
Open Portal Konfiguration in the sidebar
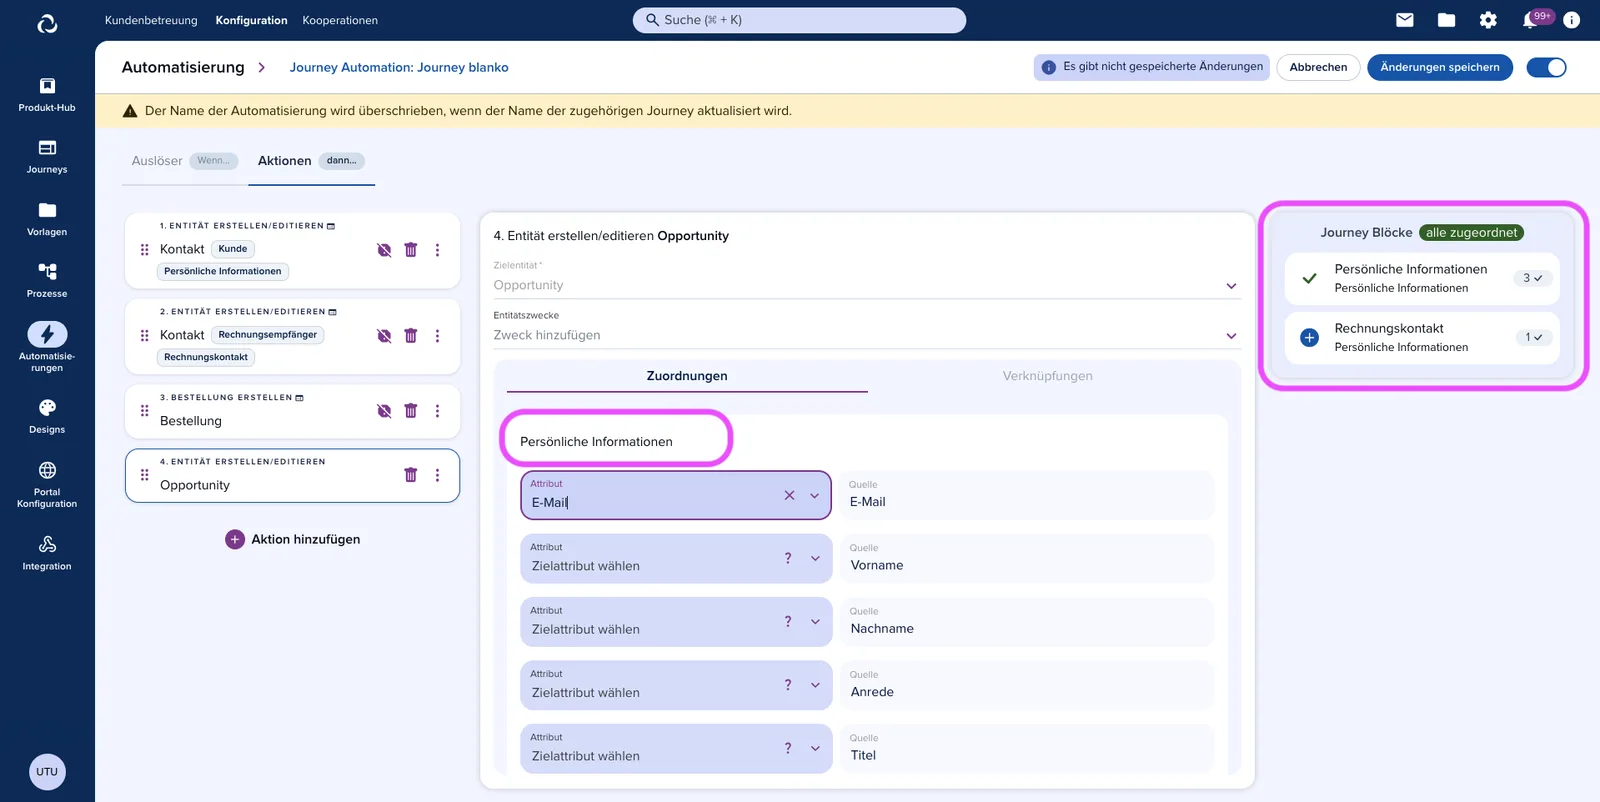click(47, 484)
